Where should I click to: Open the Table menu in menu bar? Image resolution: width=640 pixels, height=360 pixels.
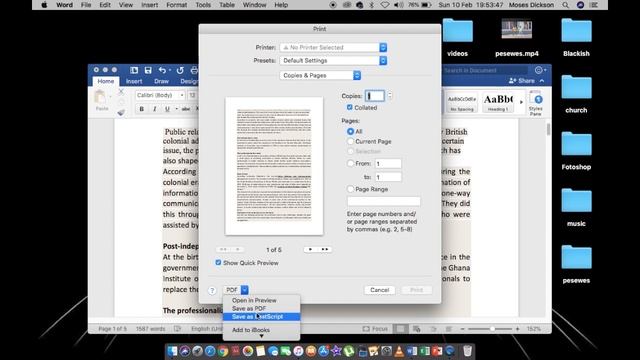(x=227, y=5)
